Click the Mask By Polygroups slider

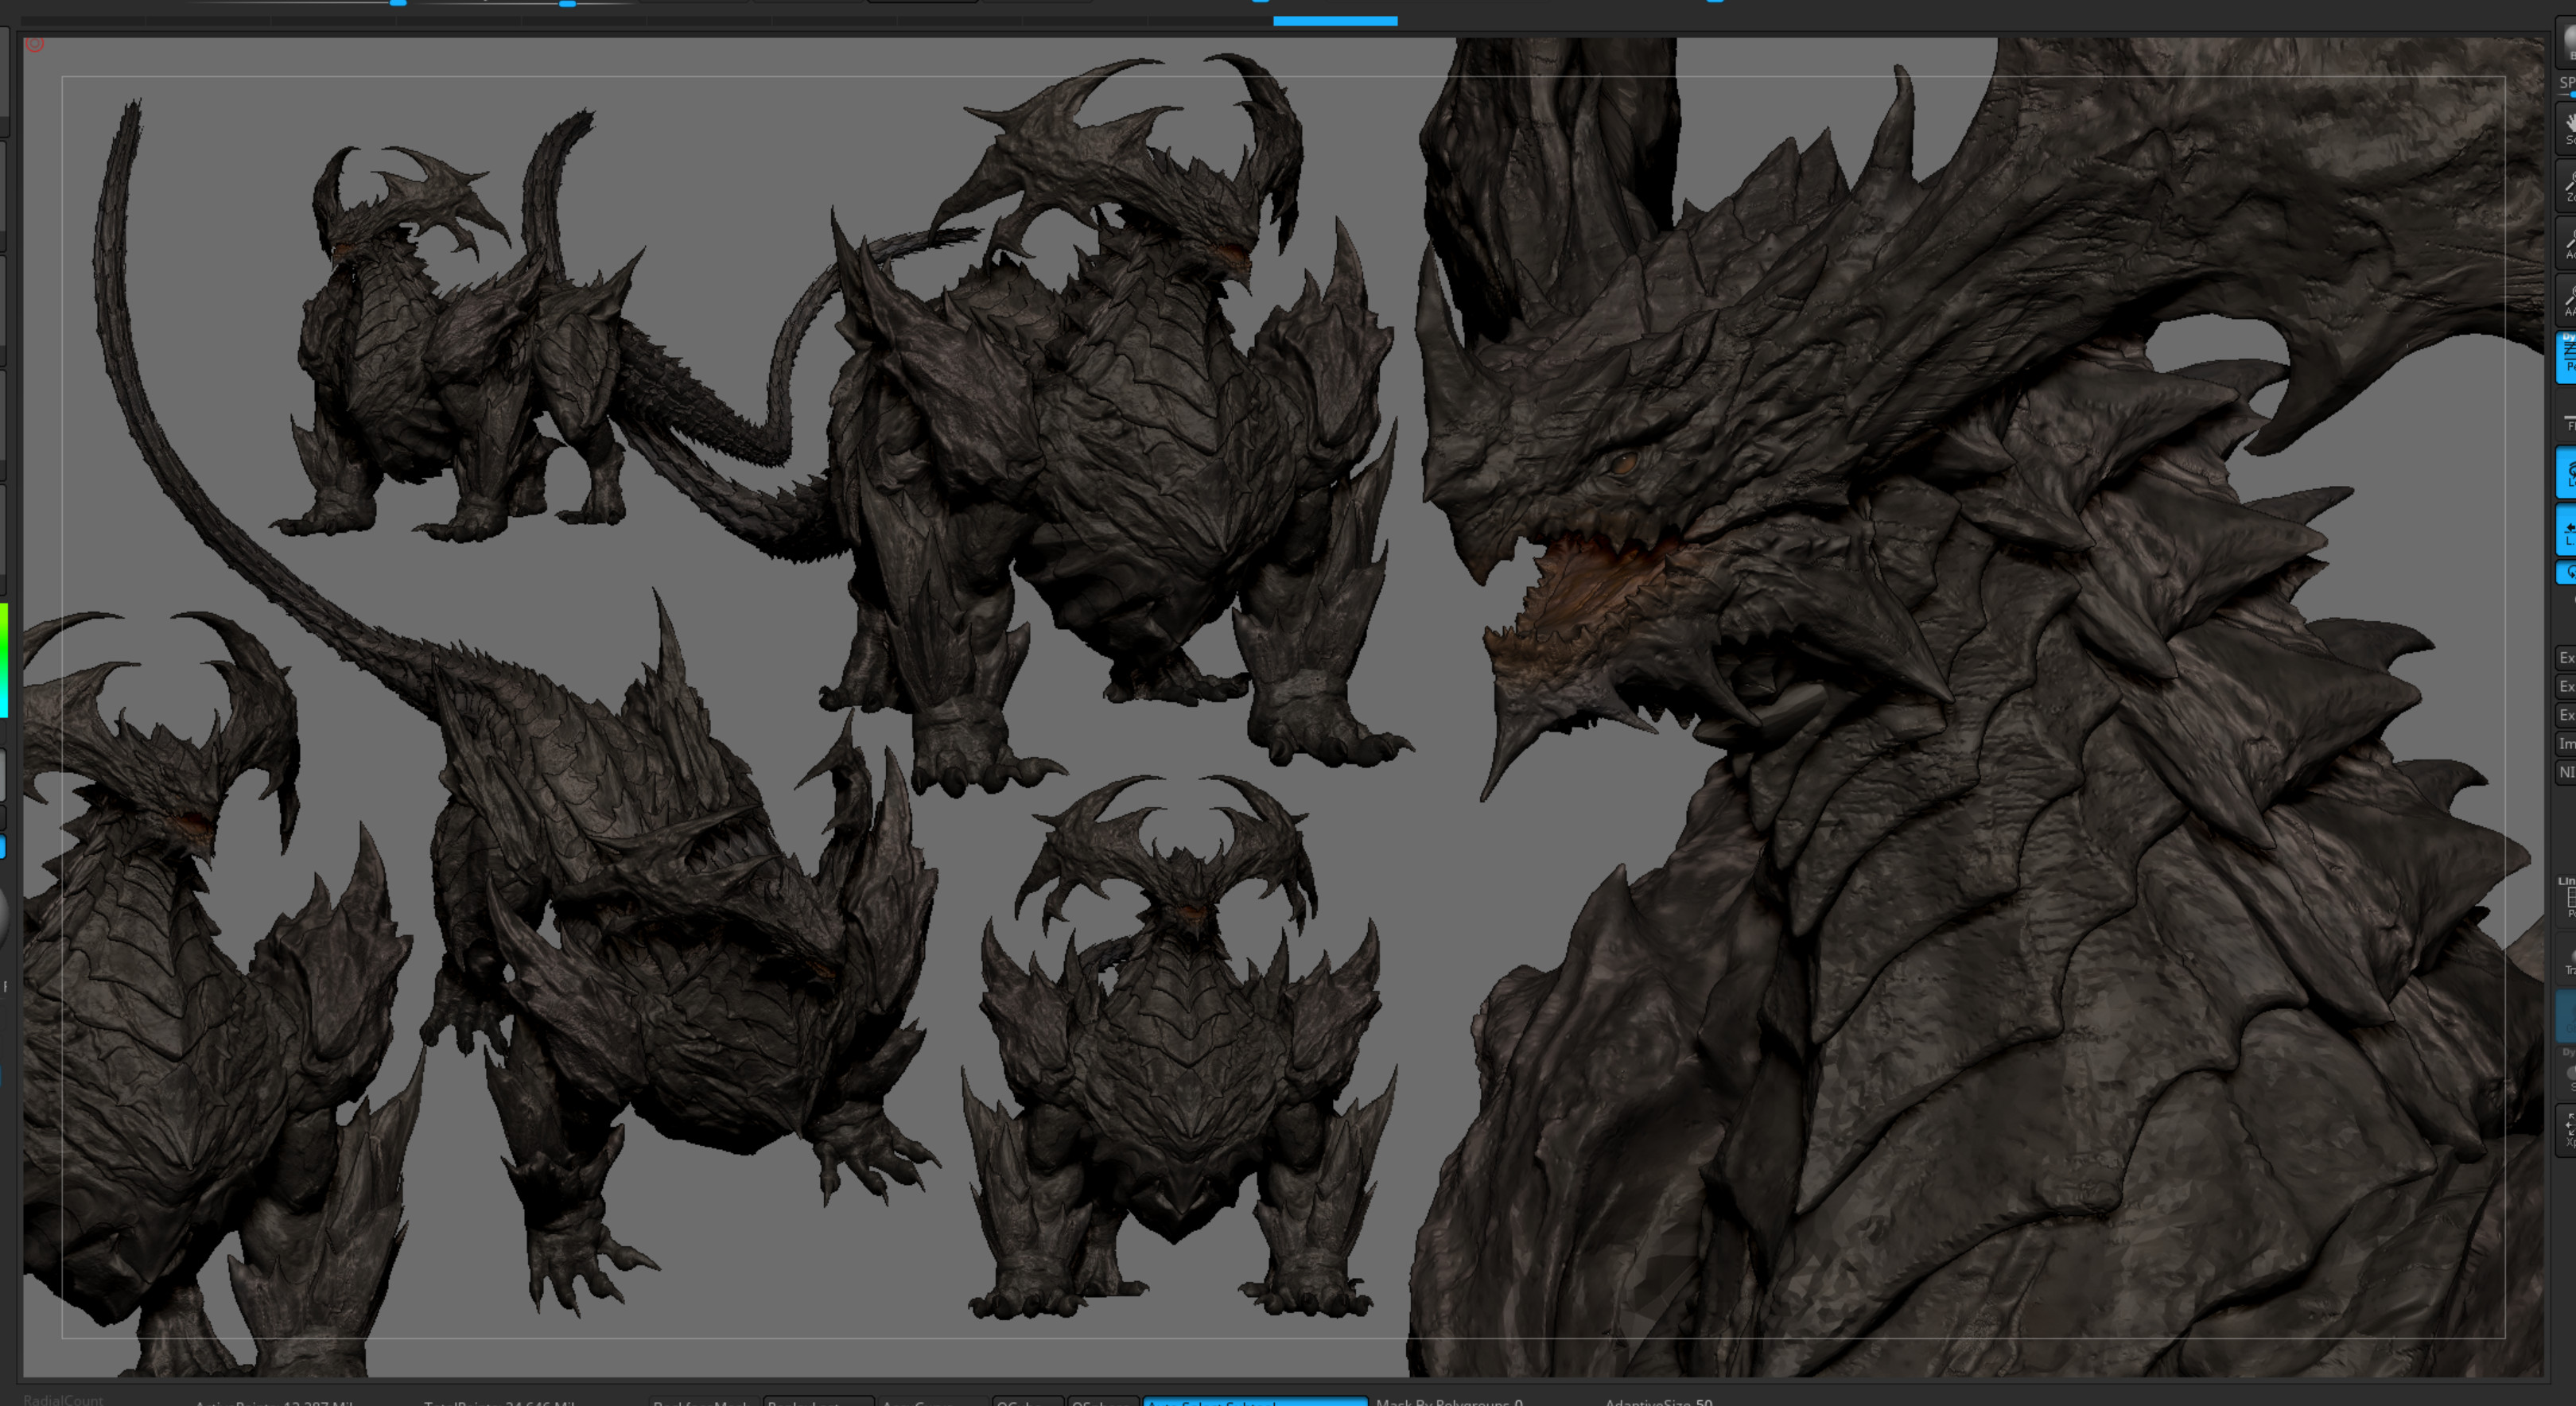pyautogui.click(x=1448, y=1402)
